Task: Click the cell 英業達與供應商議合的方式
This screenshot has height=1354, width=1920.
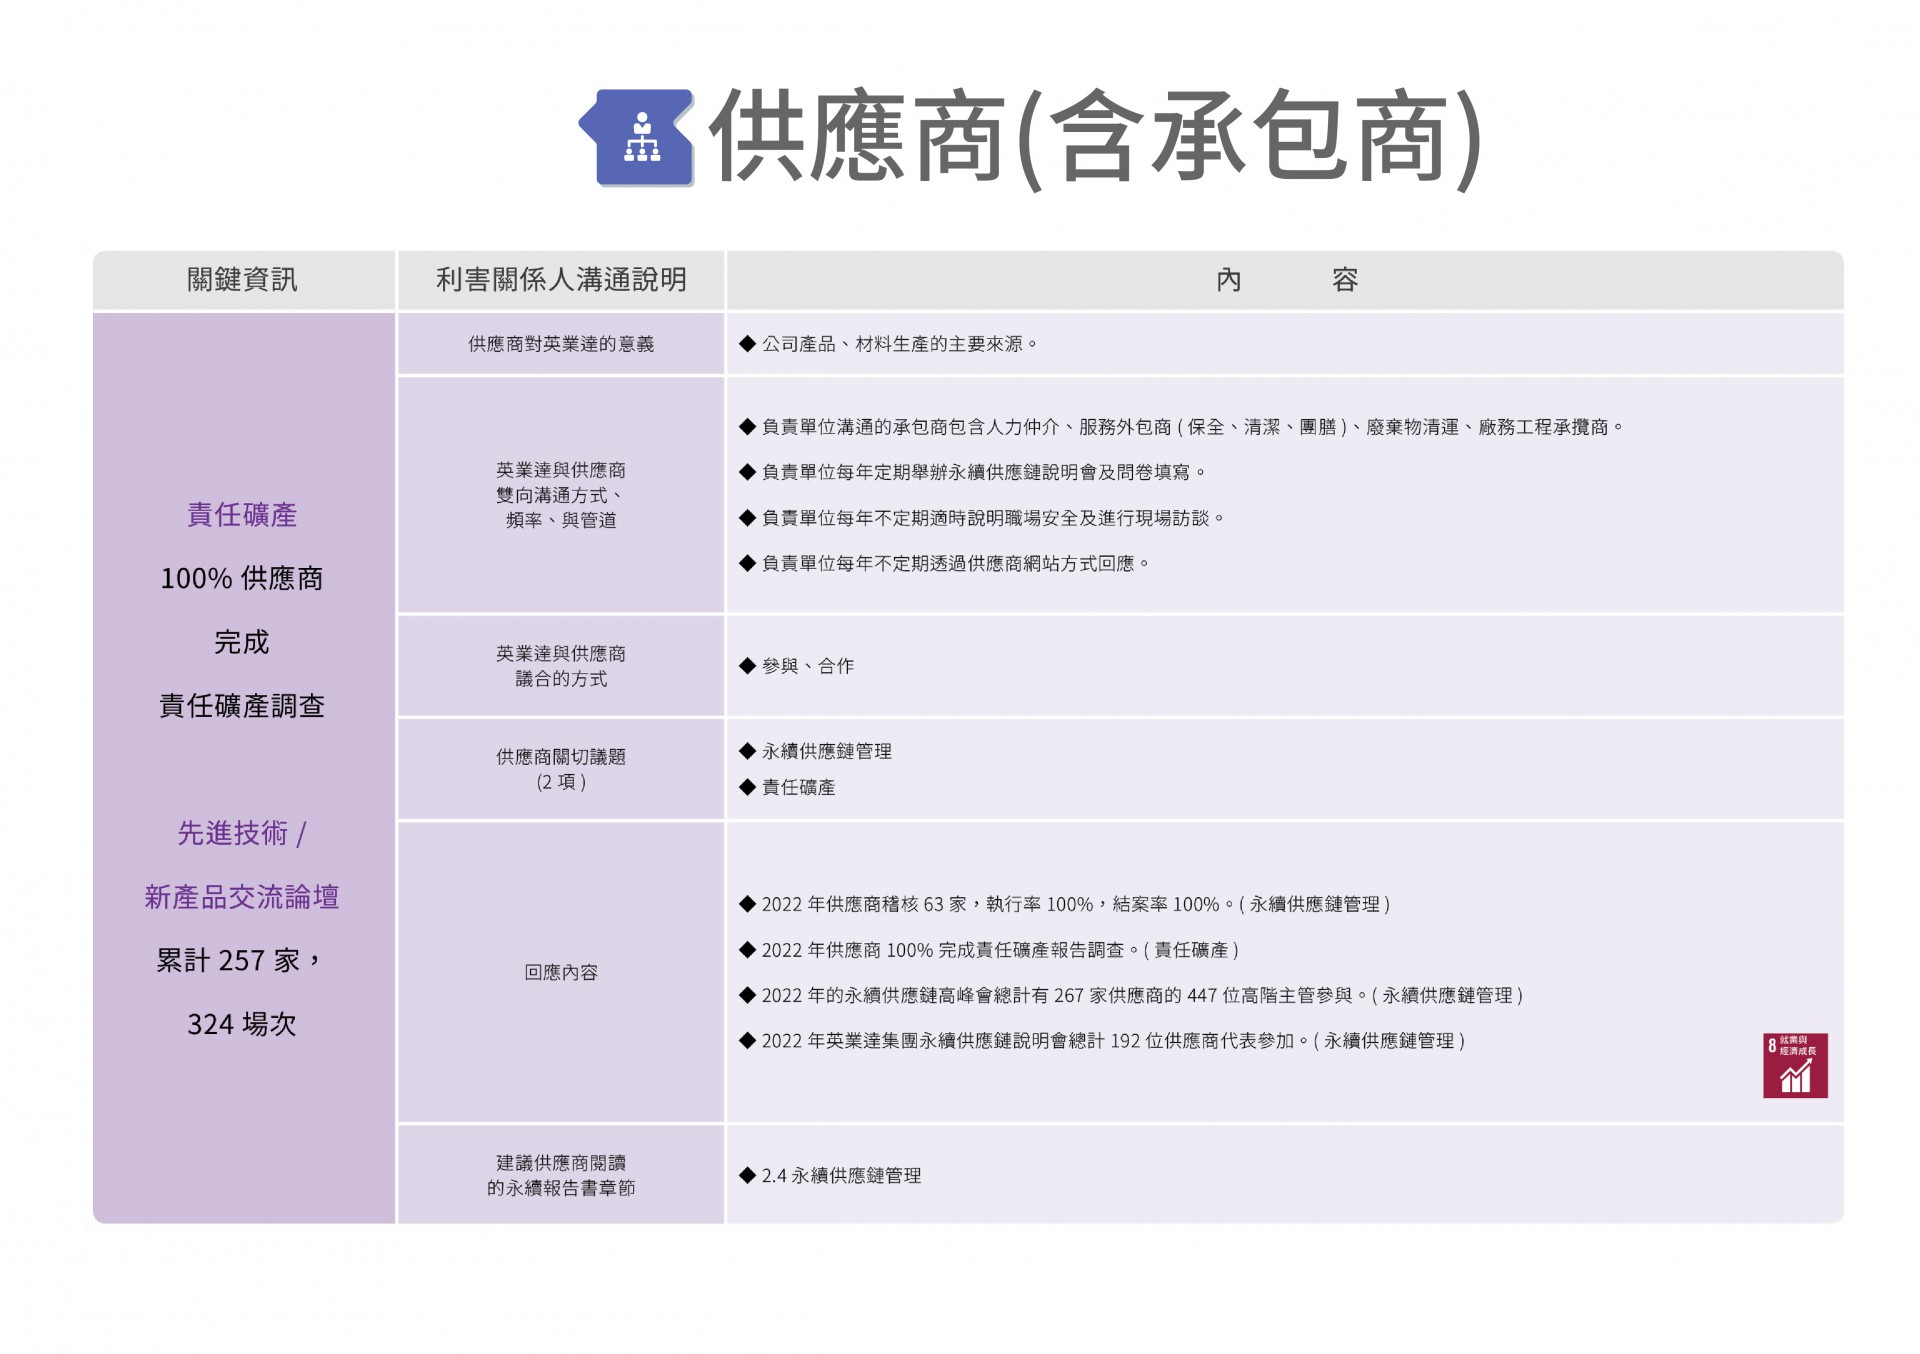Action: (x=561, y=666)
